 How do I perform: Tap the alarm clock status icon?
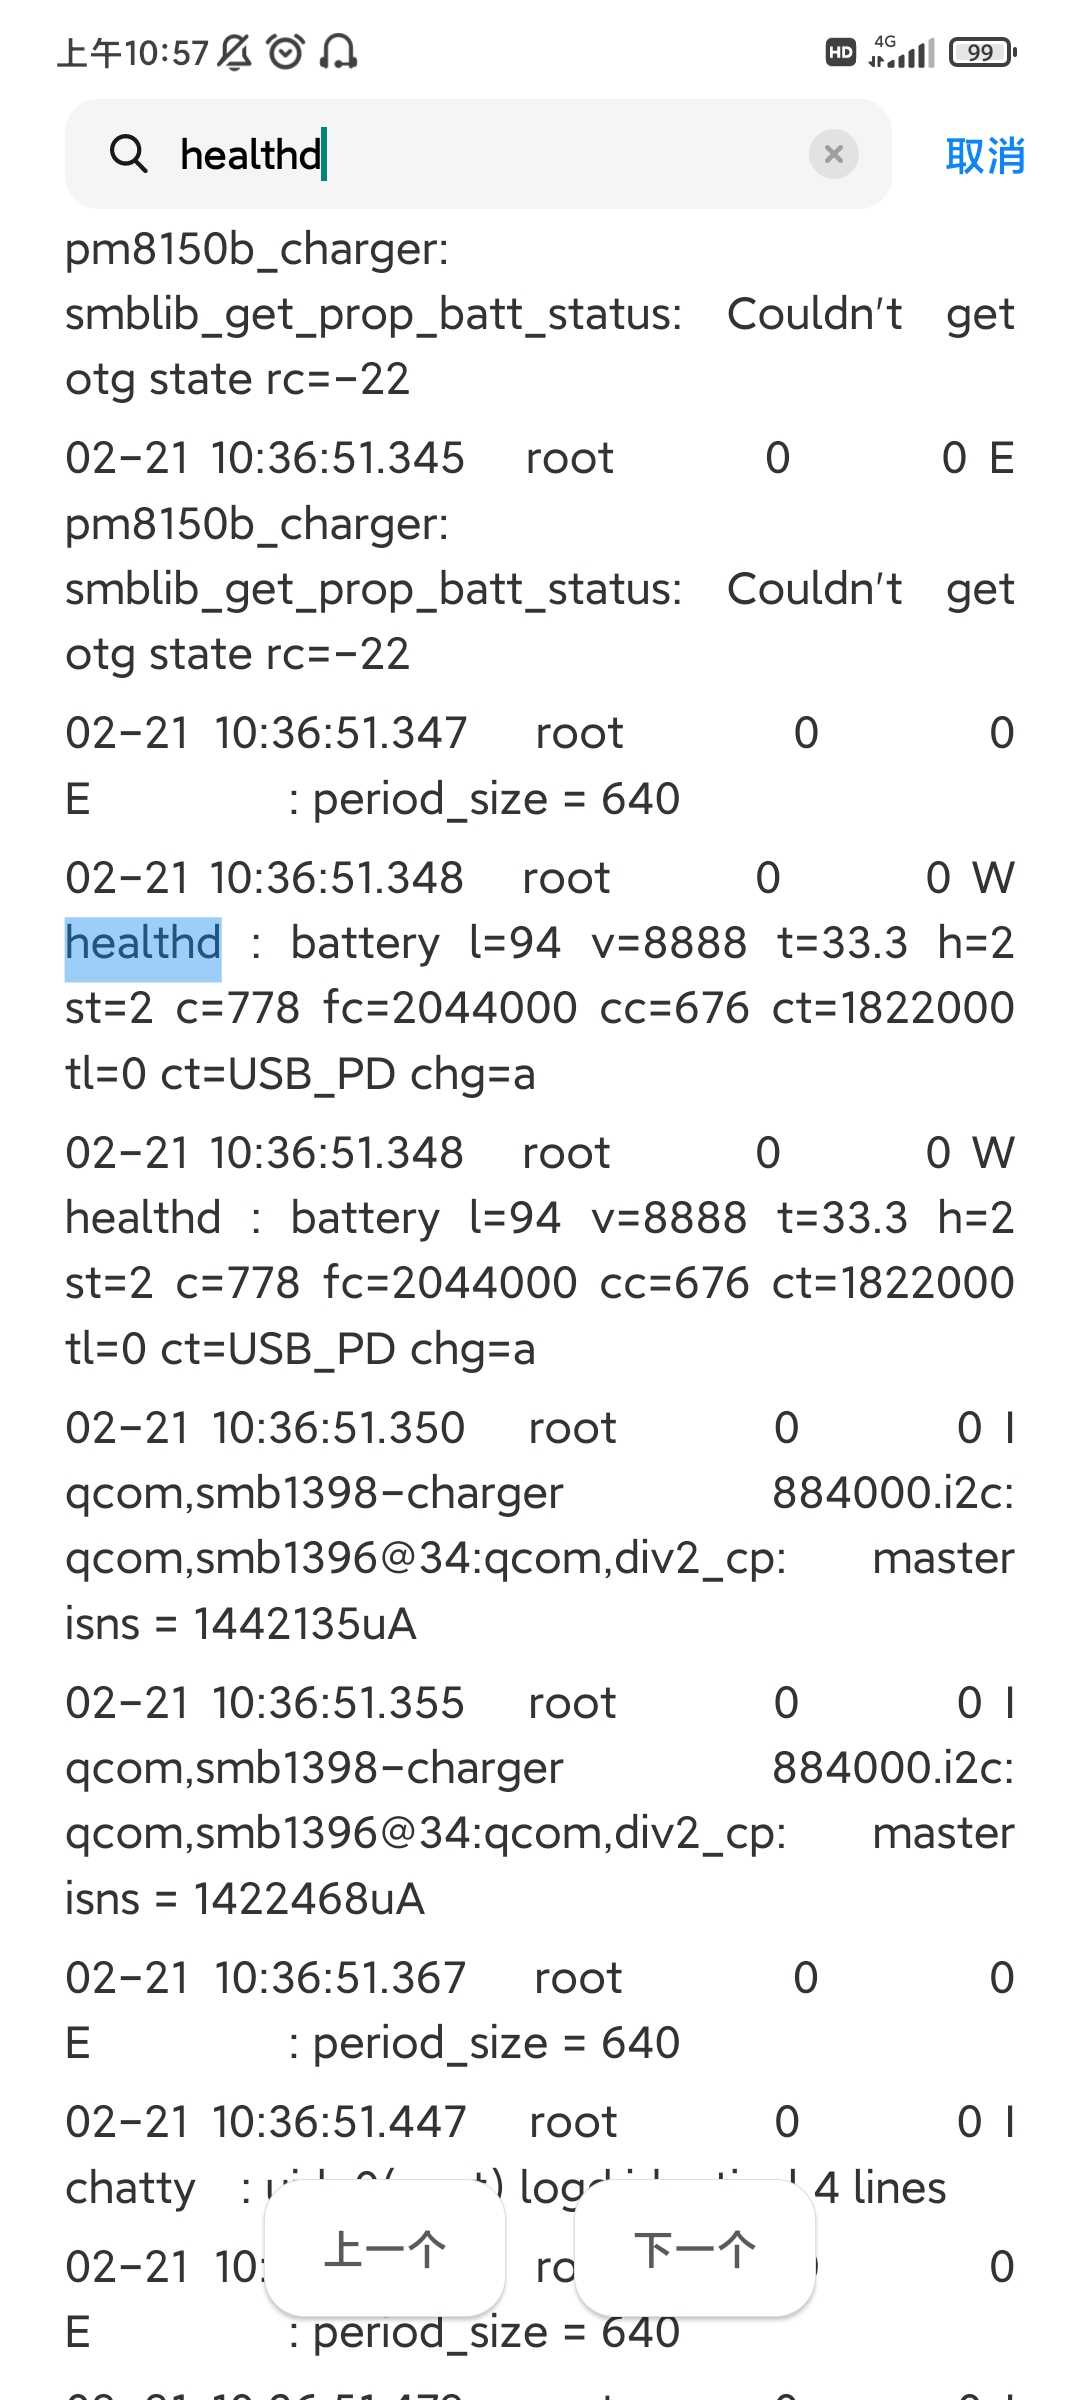pyautogui.click(x=286, y=52)
